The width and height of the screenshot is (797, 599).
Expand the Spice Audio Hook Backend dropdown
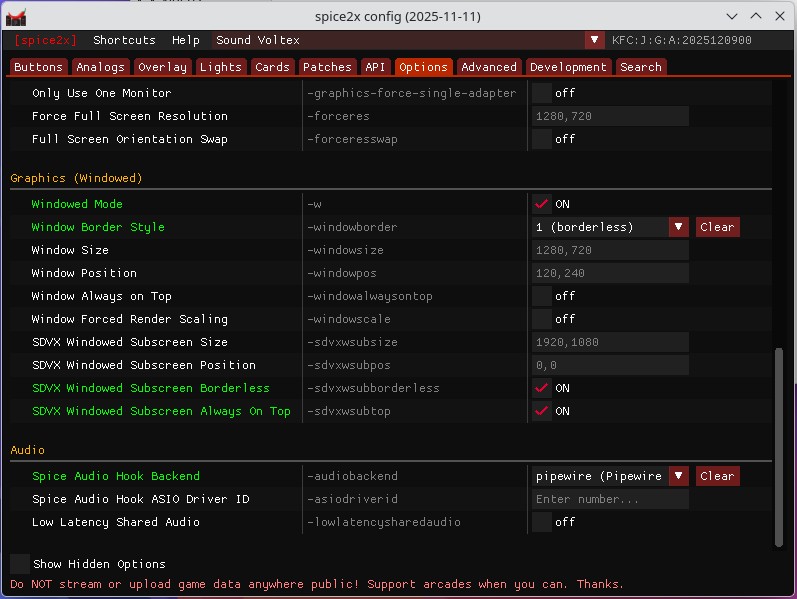pos(678,476)
